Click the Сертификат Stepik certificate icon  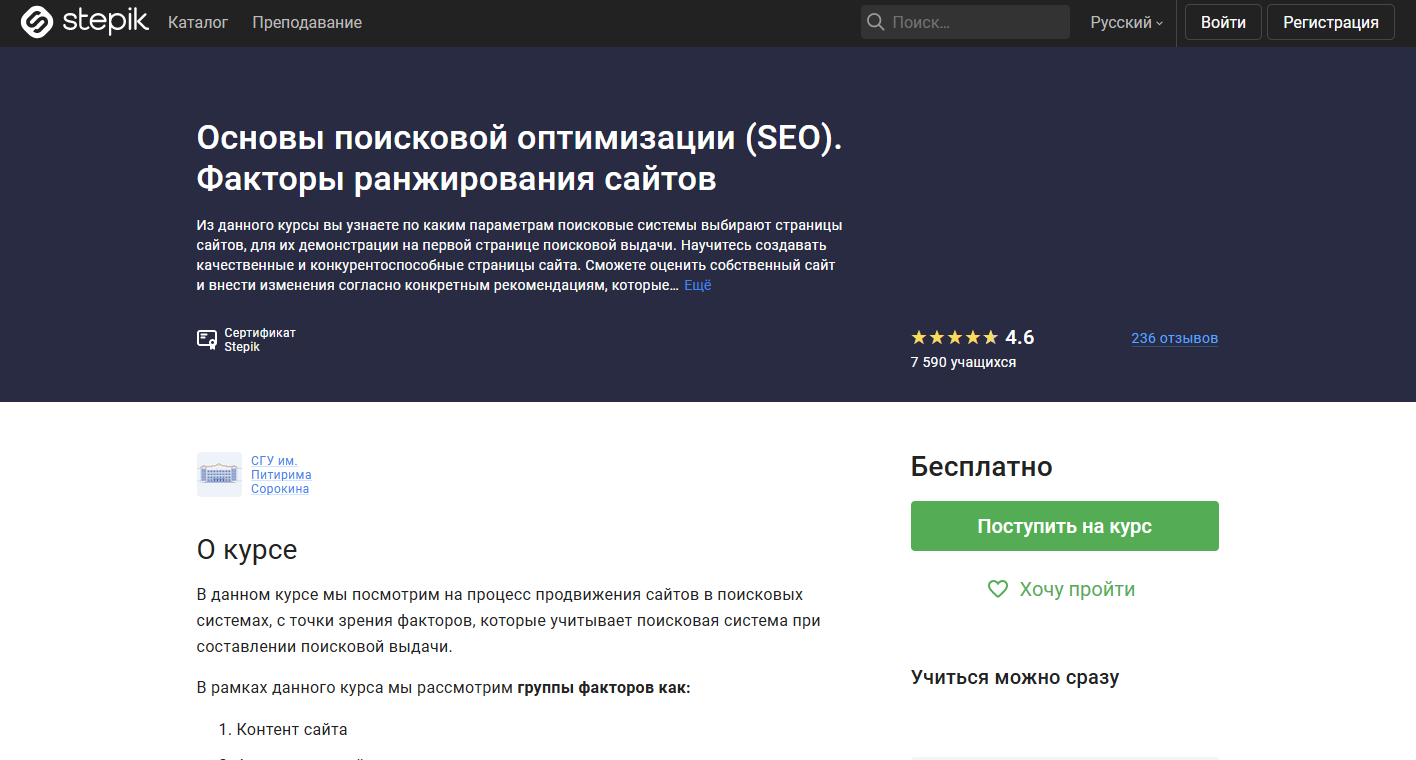(x=206, y=340)
